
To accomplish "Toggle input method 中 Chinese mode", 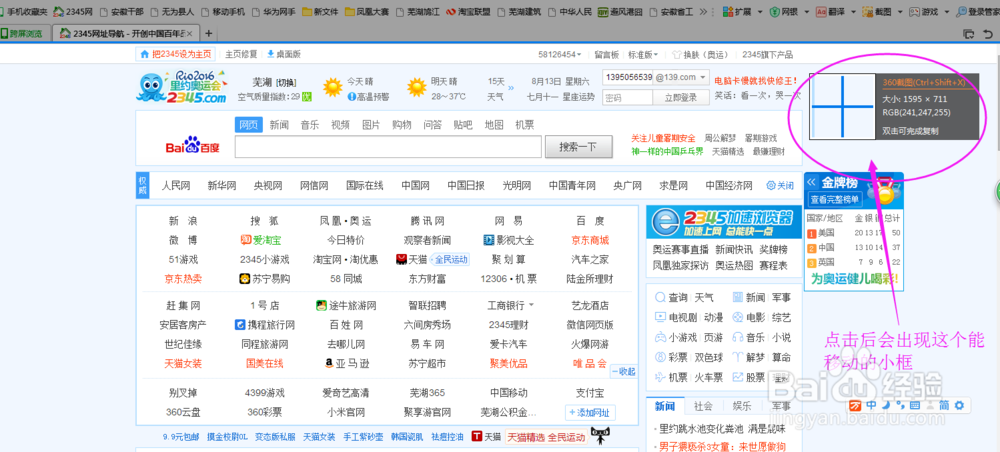I will click(871, 405).
